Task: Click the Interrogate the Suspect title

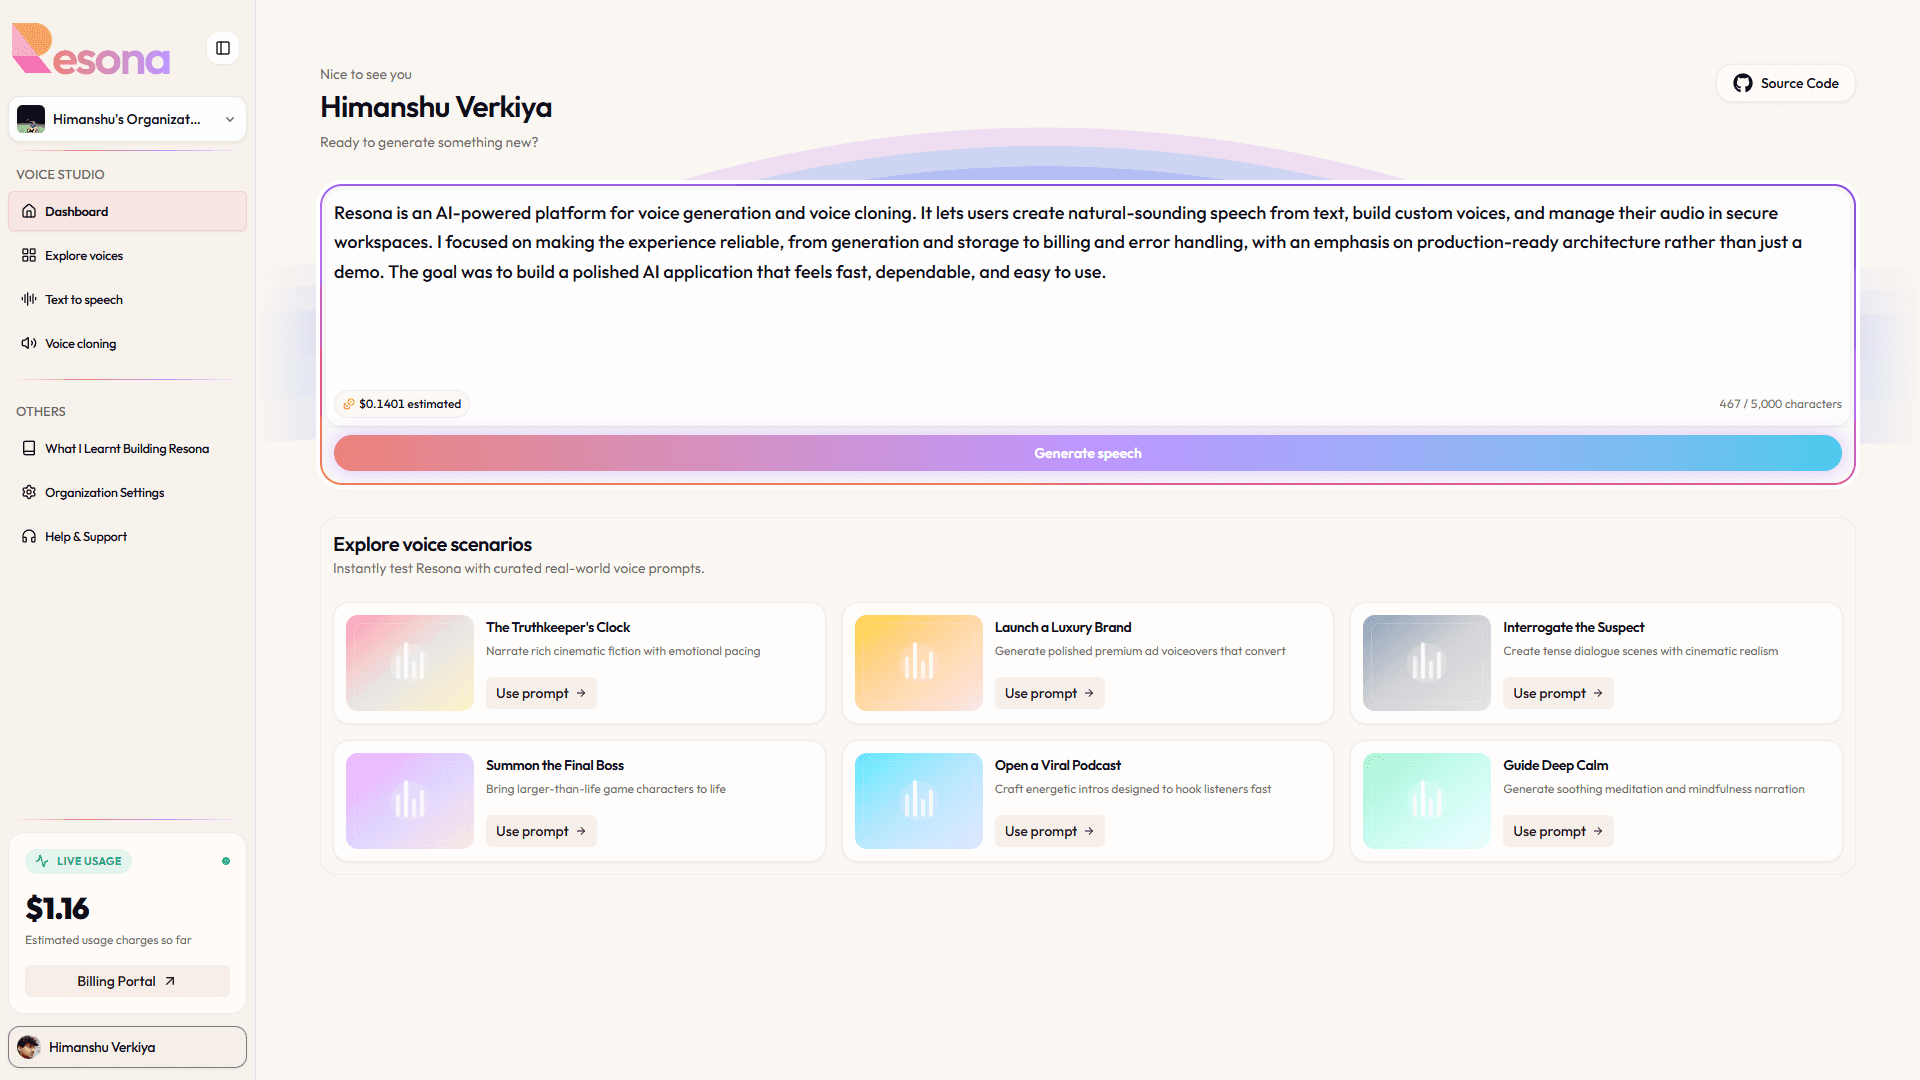Action: pyautogui.click(x=1574, y=627)
